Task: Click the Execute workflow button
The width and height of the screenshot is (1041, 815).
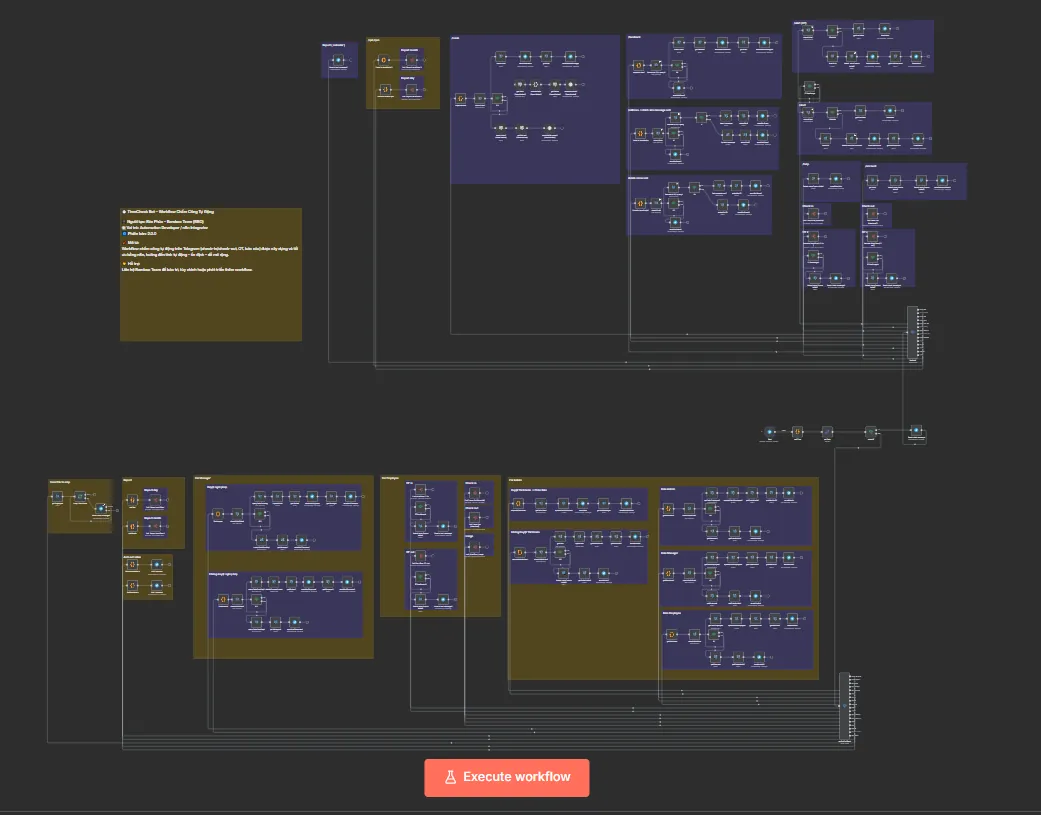Action: (507, 777)
